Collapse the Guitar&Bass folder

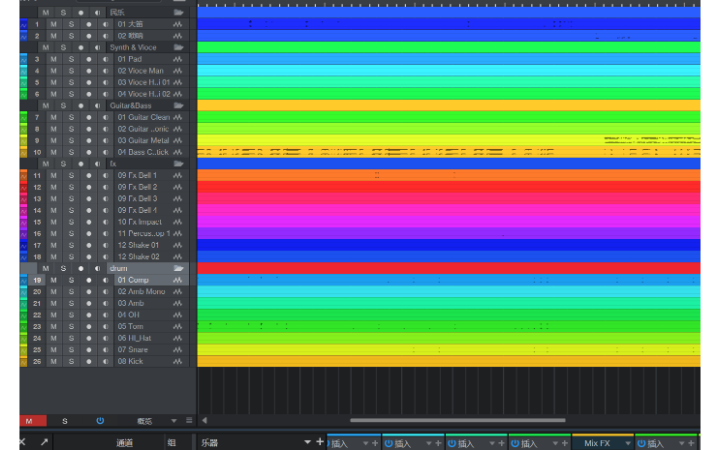point(179,106)
